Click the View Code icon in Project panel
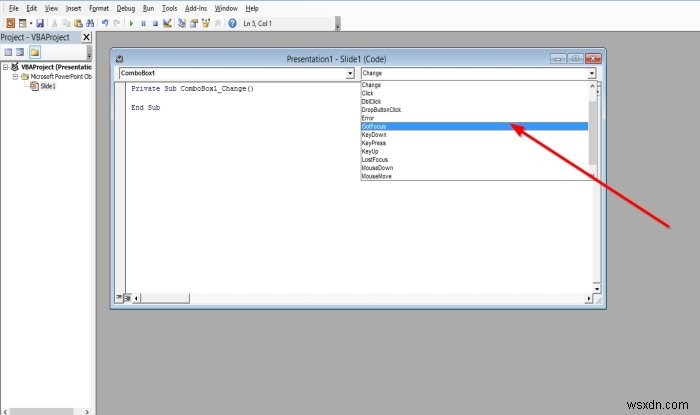The image size is (700, 415). pyautogui.click(x=8, y=52)
